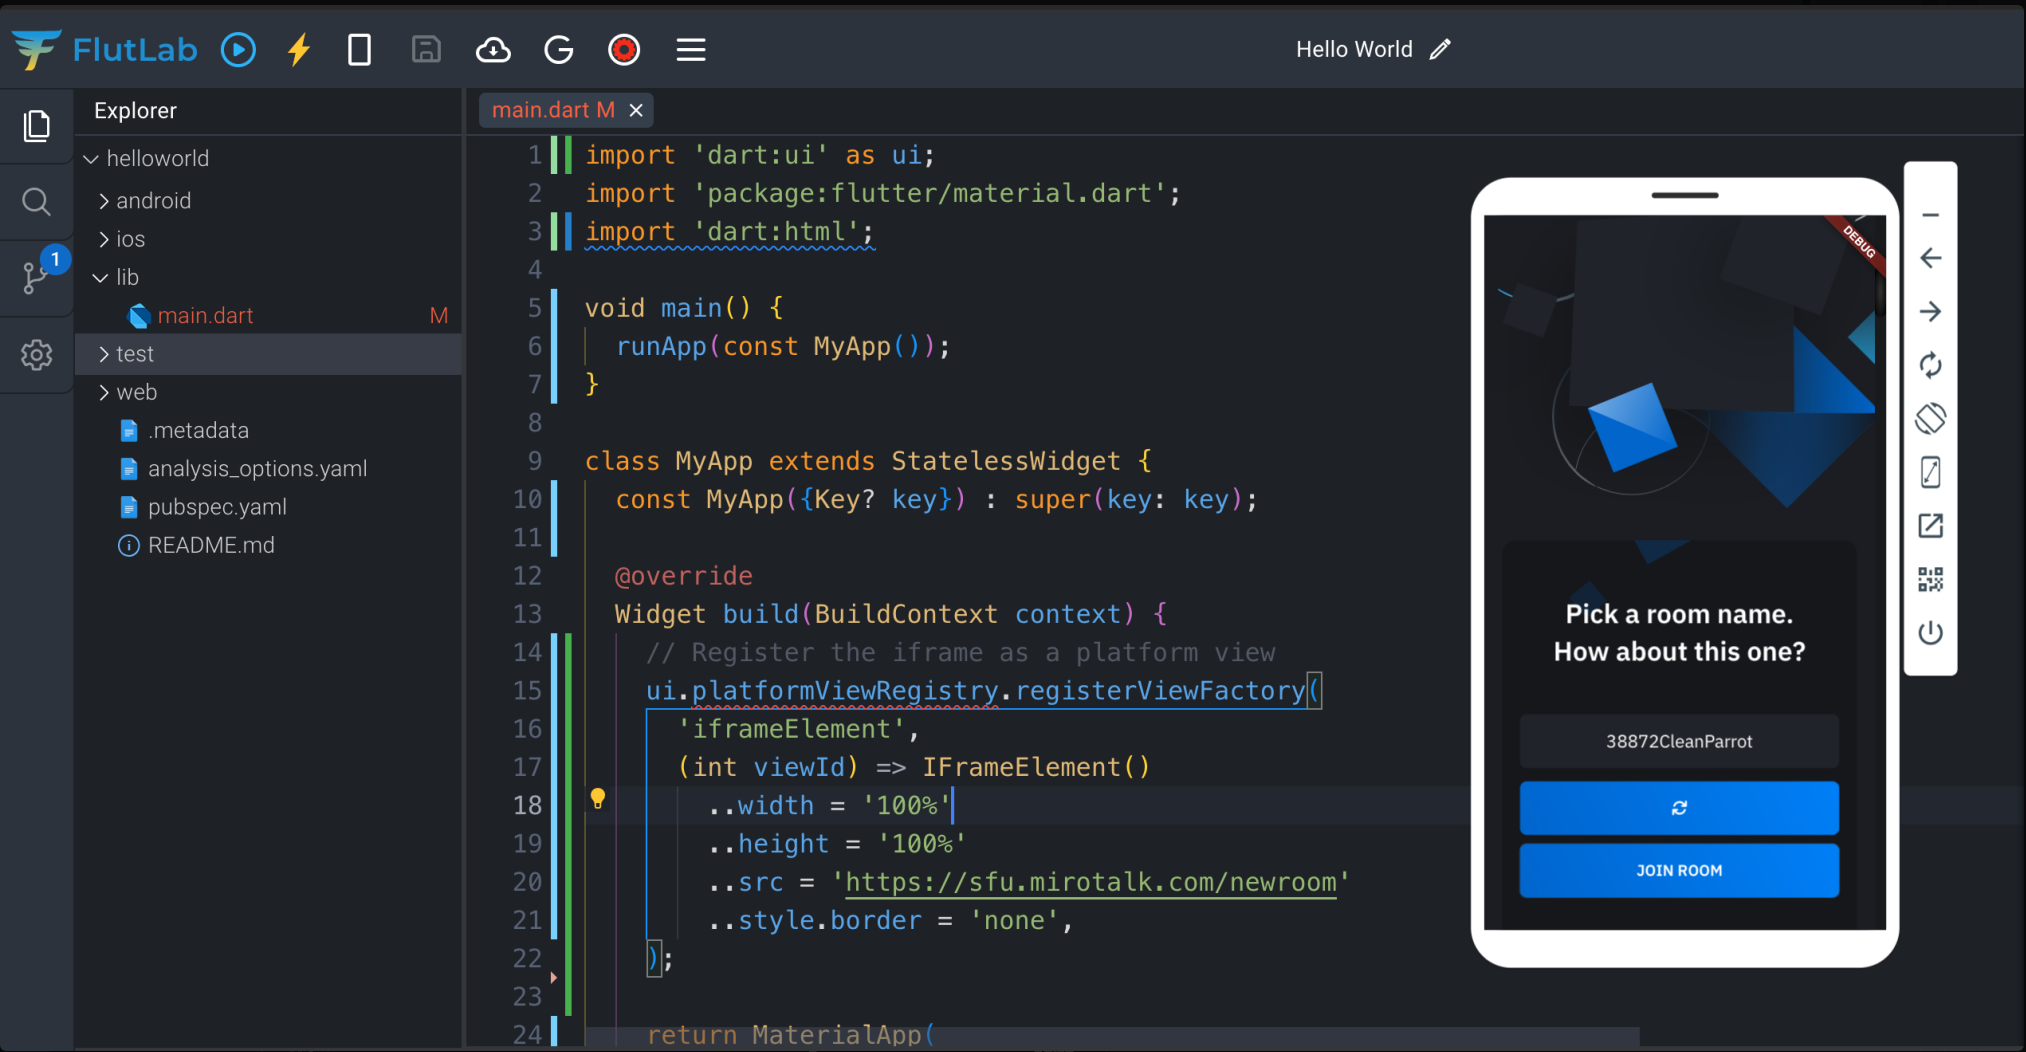Click the mirotalk newroom URL in the code

pyautogui.click(x=1090, y=882)
